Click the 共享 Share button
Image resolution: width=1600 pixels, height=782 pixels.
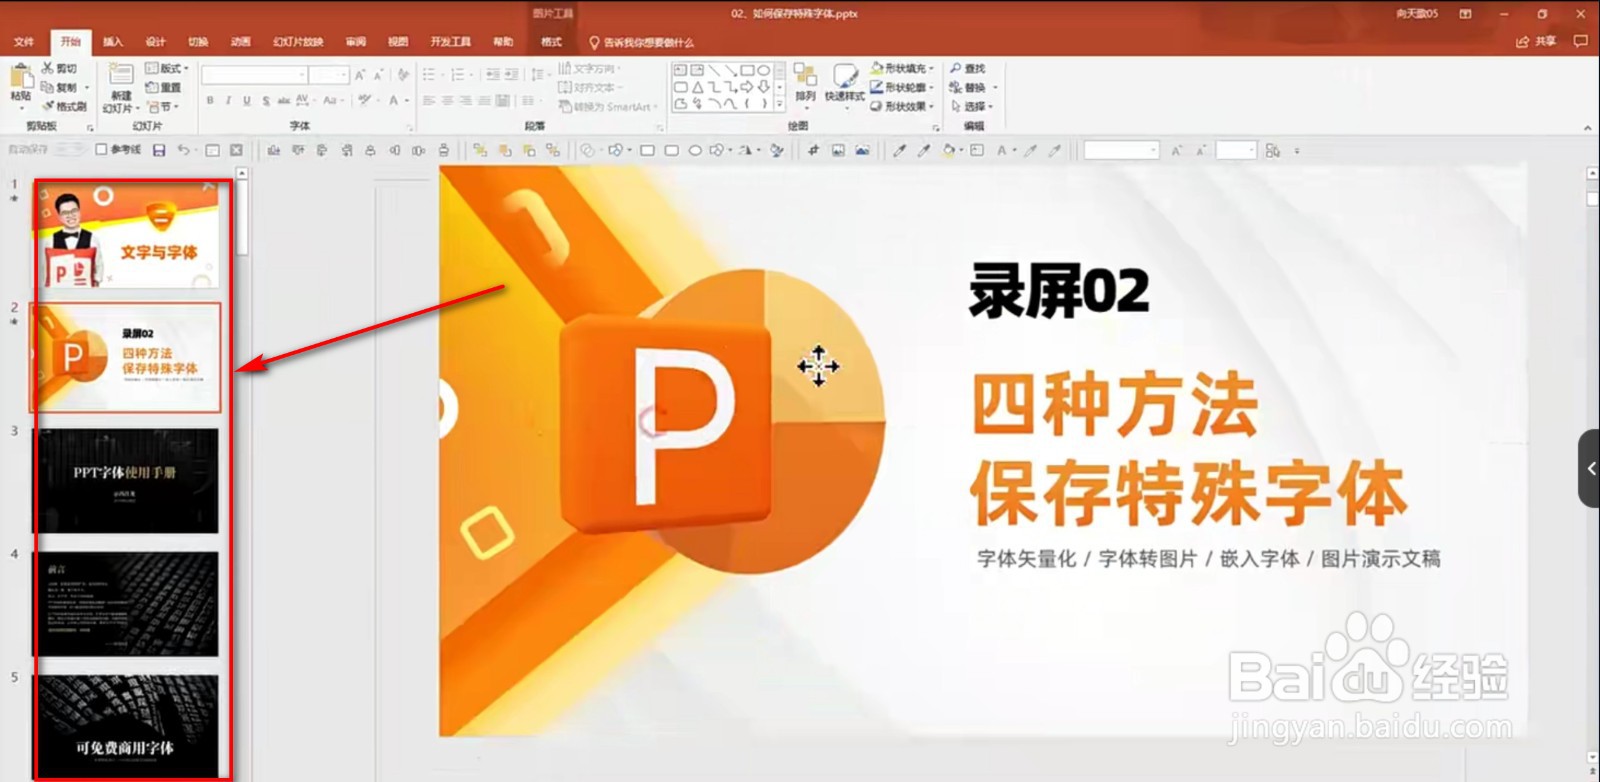coord(1537,41)
